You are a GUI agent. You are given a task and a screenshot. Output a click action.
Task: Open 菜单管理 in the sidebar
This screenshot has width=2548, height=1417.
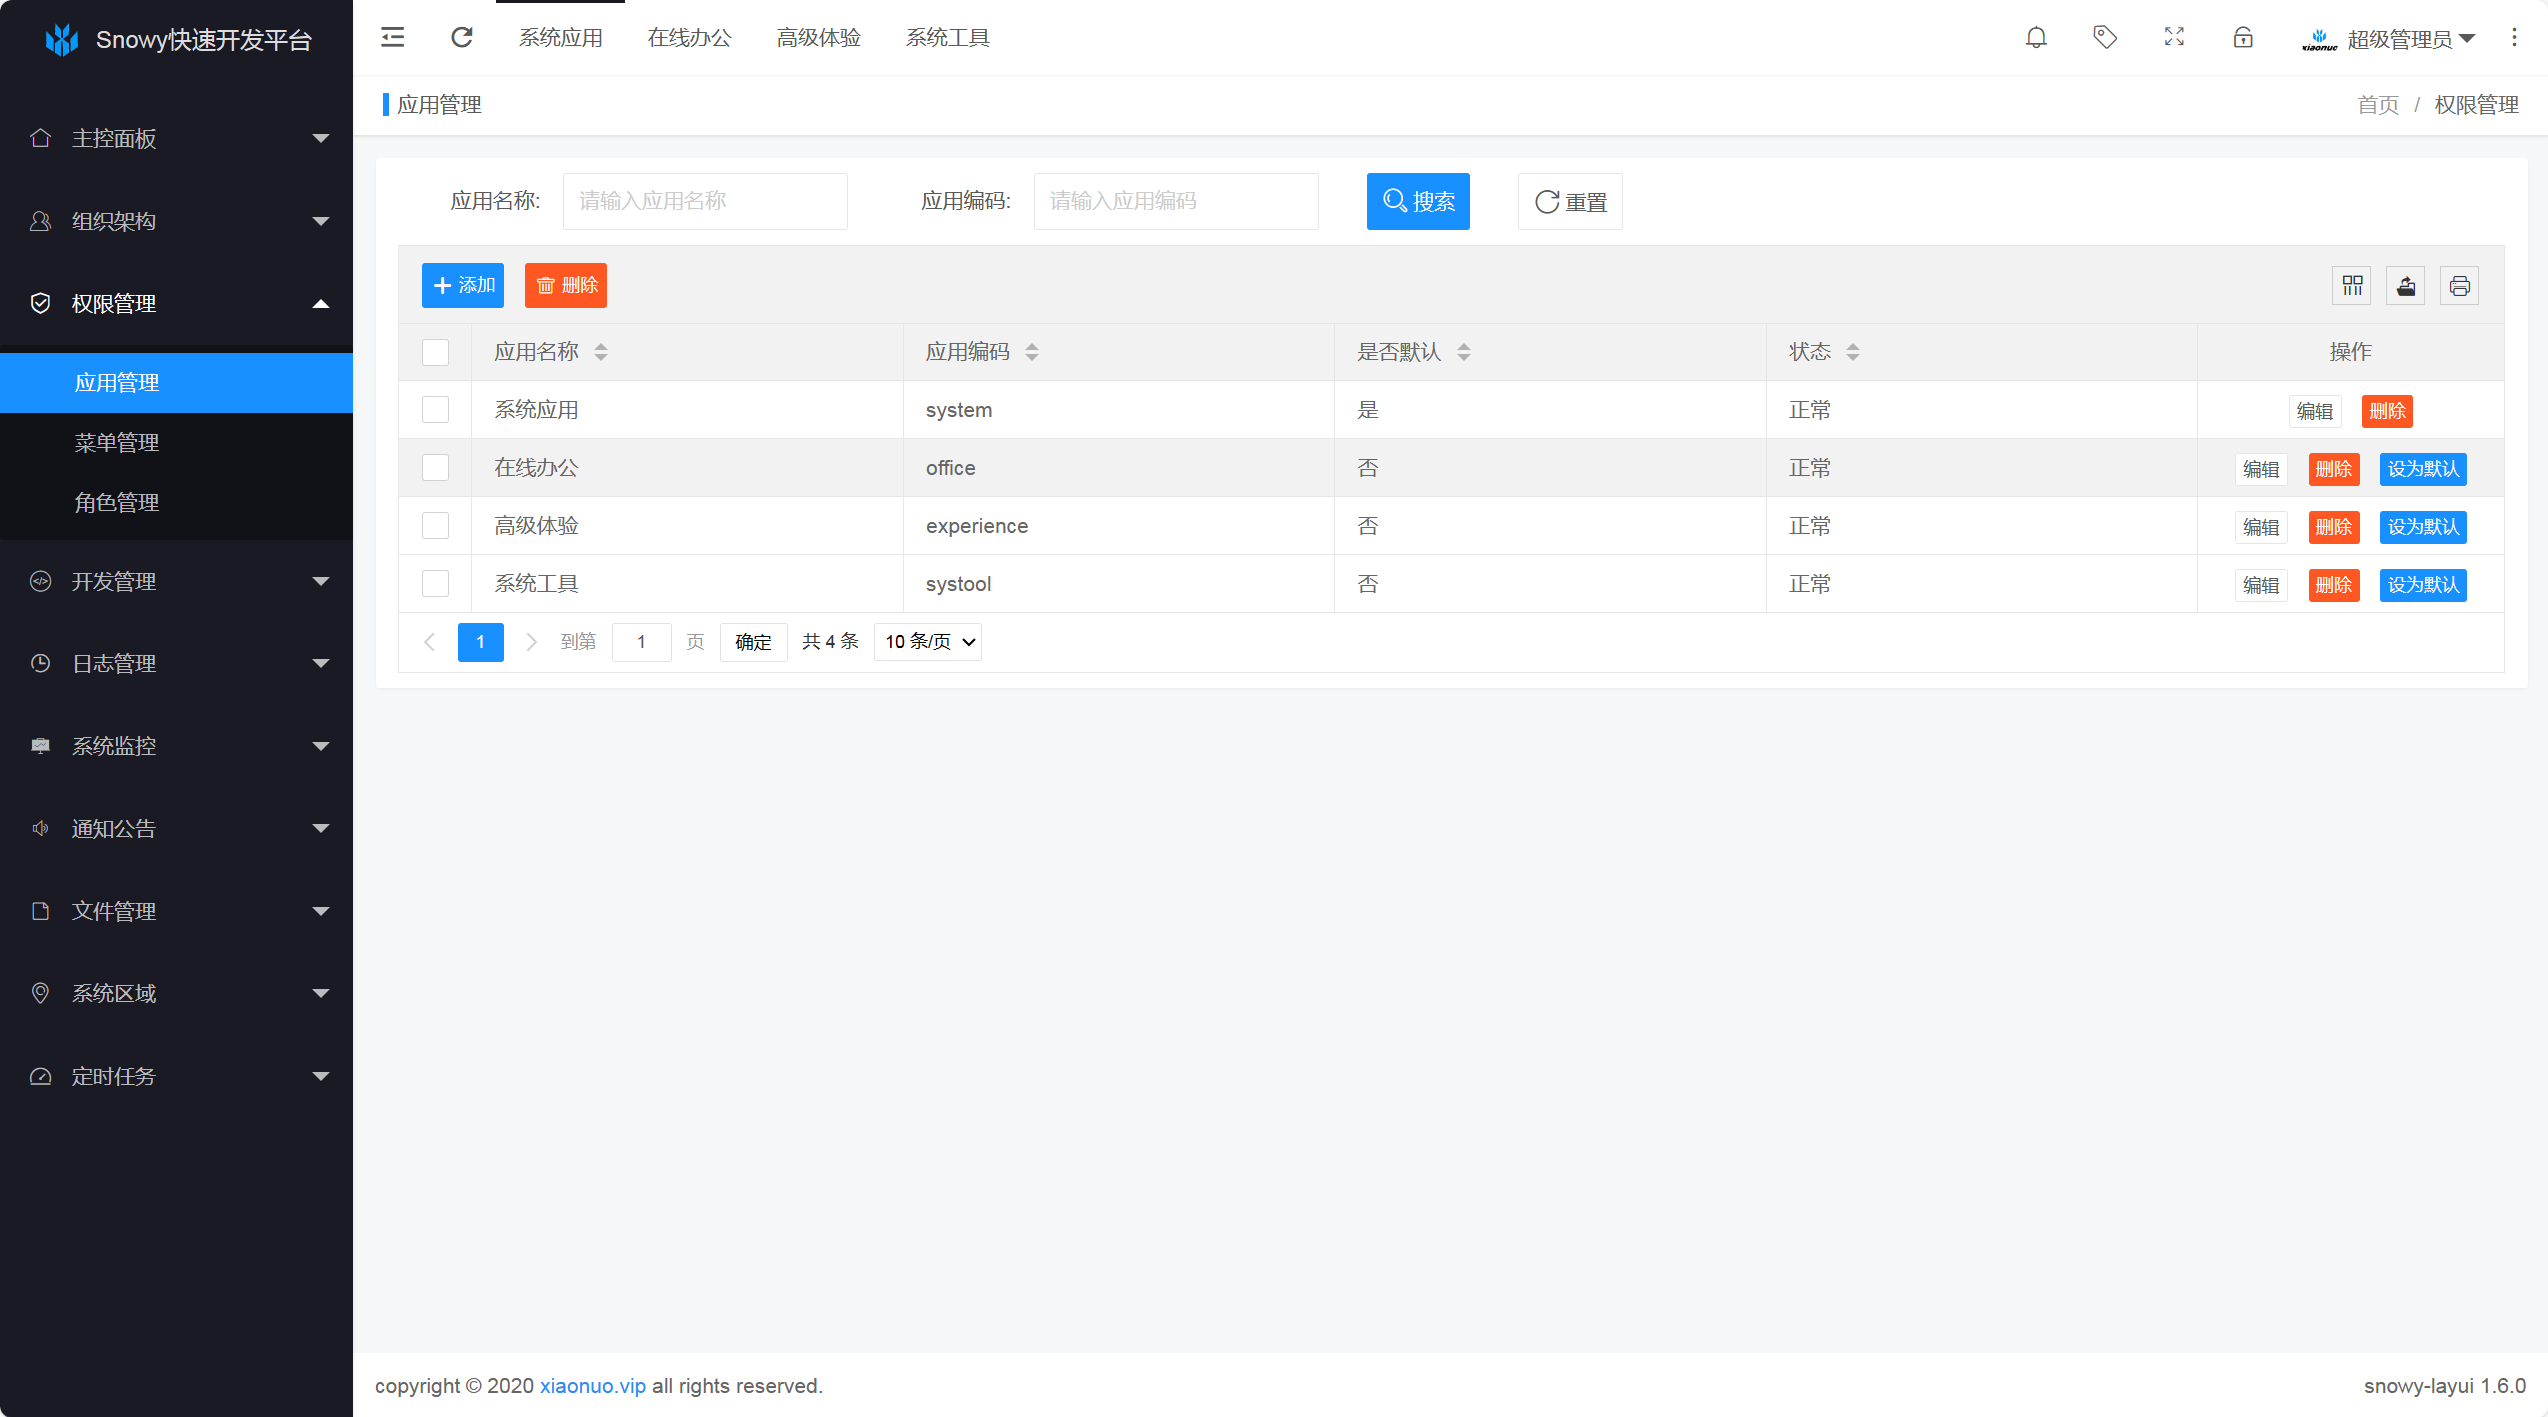117,443
